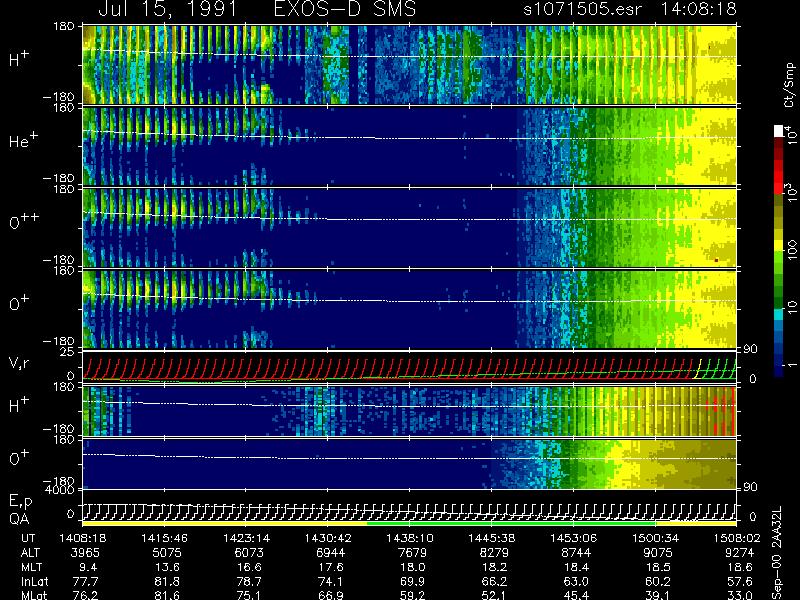Viewport: 800px width, 600px height.
Task: Click the yellow QA bar segment at left
Action: coord(224,523)
